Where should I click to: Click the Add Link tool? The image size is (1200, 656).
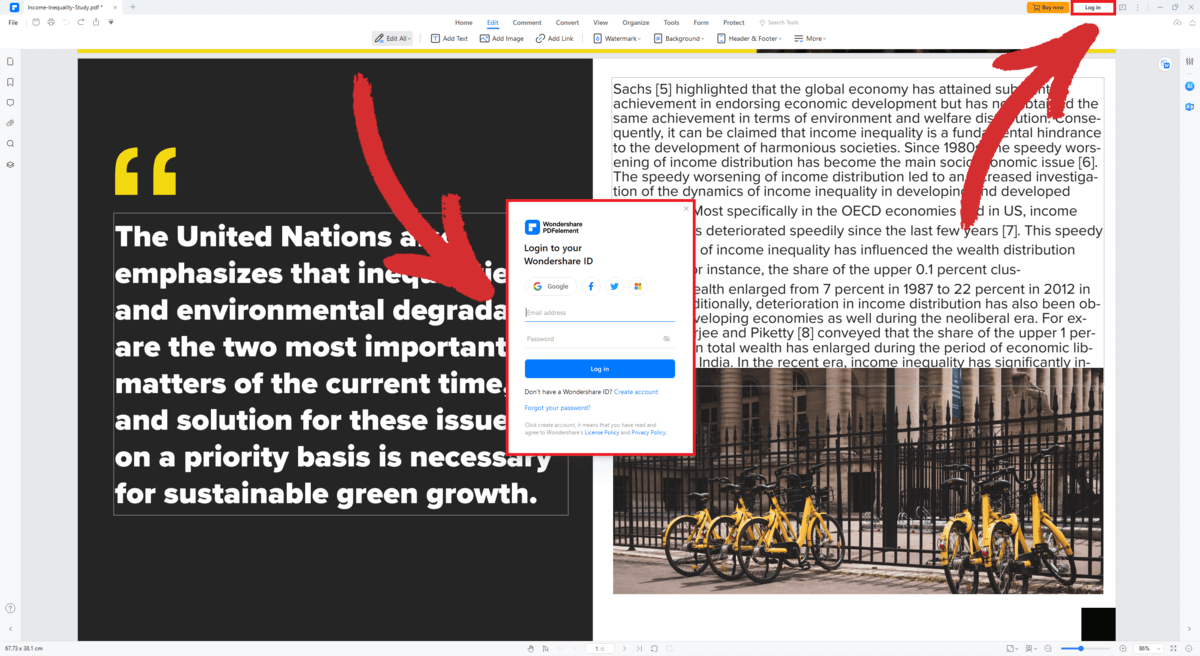pyautogui.click(x=554, y=38)
